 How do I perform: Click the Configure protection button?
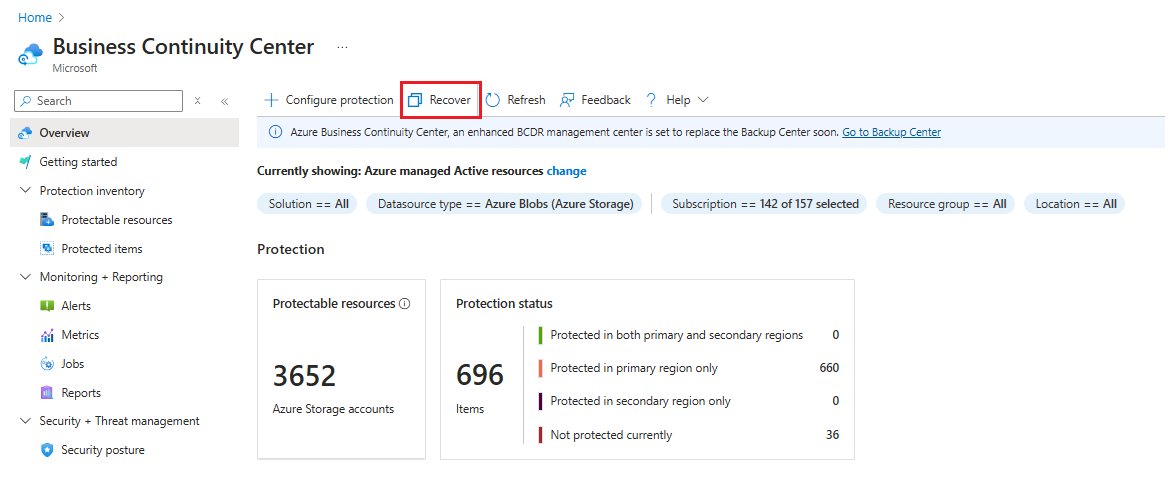(329, 100)
